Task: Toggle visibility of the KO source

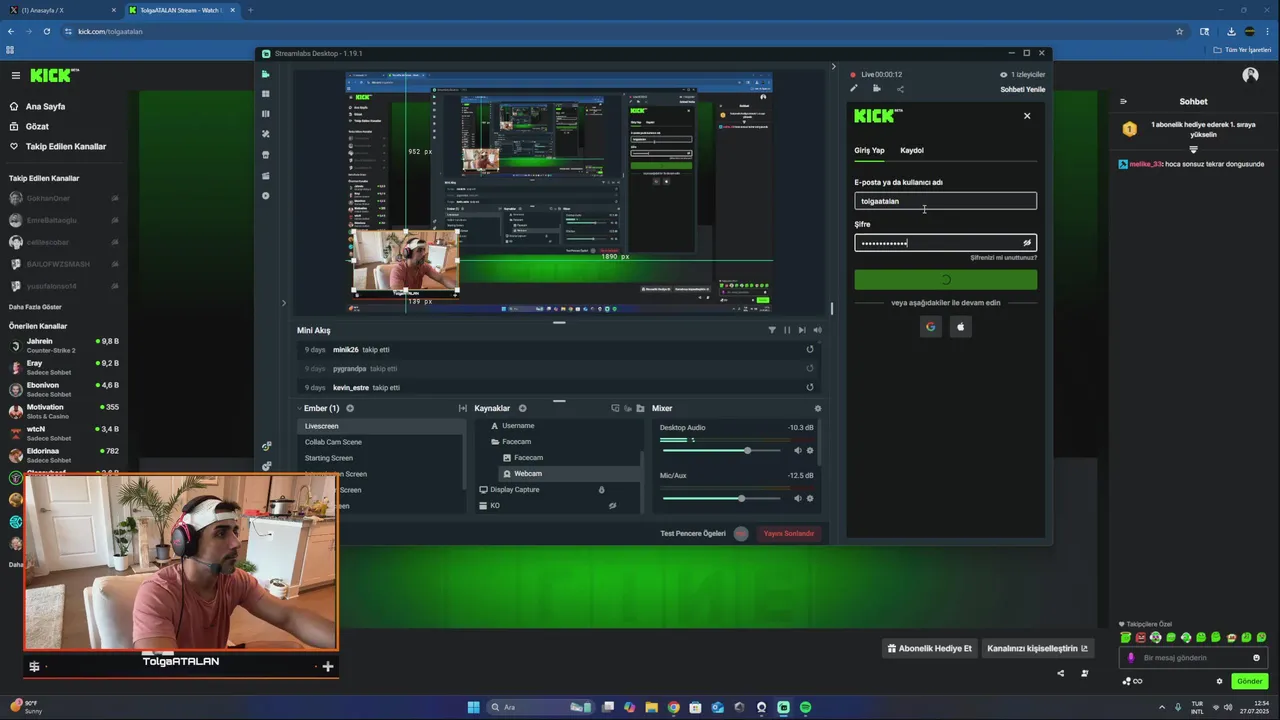Action: click(612, 506)
